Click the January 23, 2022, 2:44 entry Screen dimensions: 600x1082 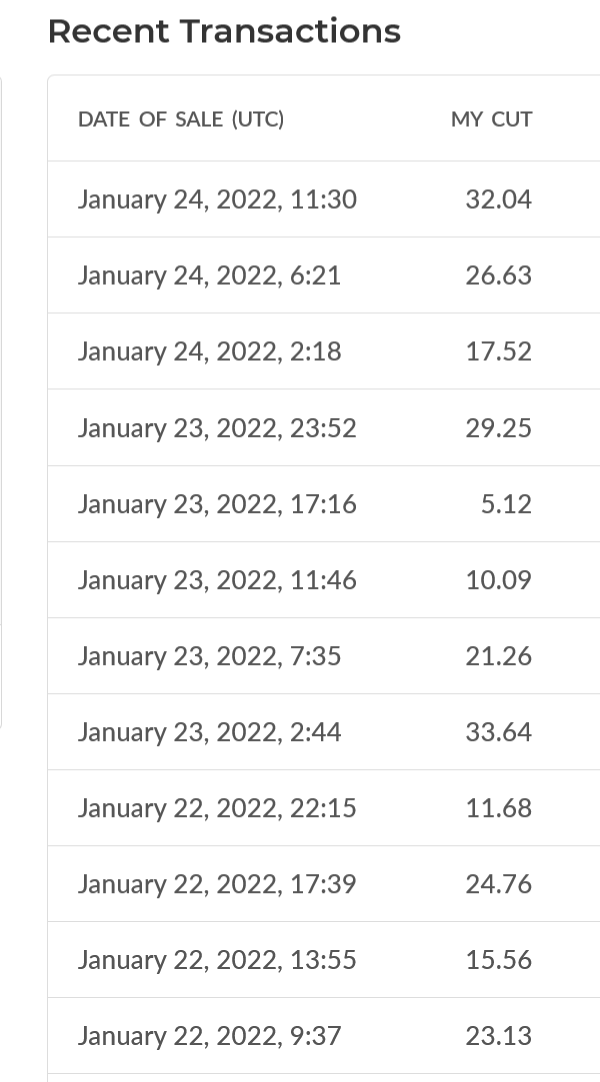pyautogui.click(x=324, y=731)
